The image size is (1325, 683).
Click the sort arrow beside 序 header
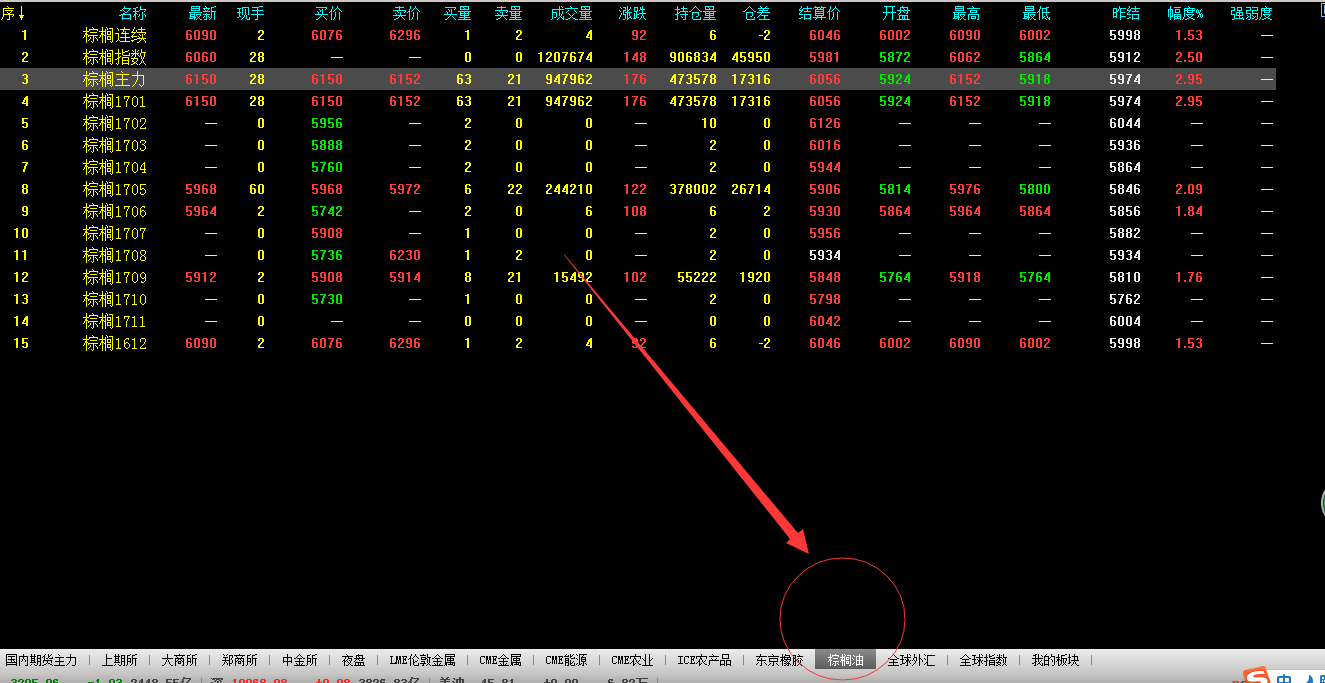click(x=22, y=14)
